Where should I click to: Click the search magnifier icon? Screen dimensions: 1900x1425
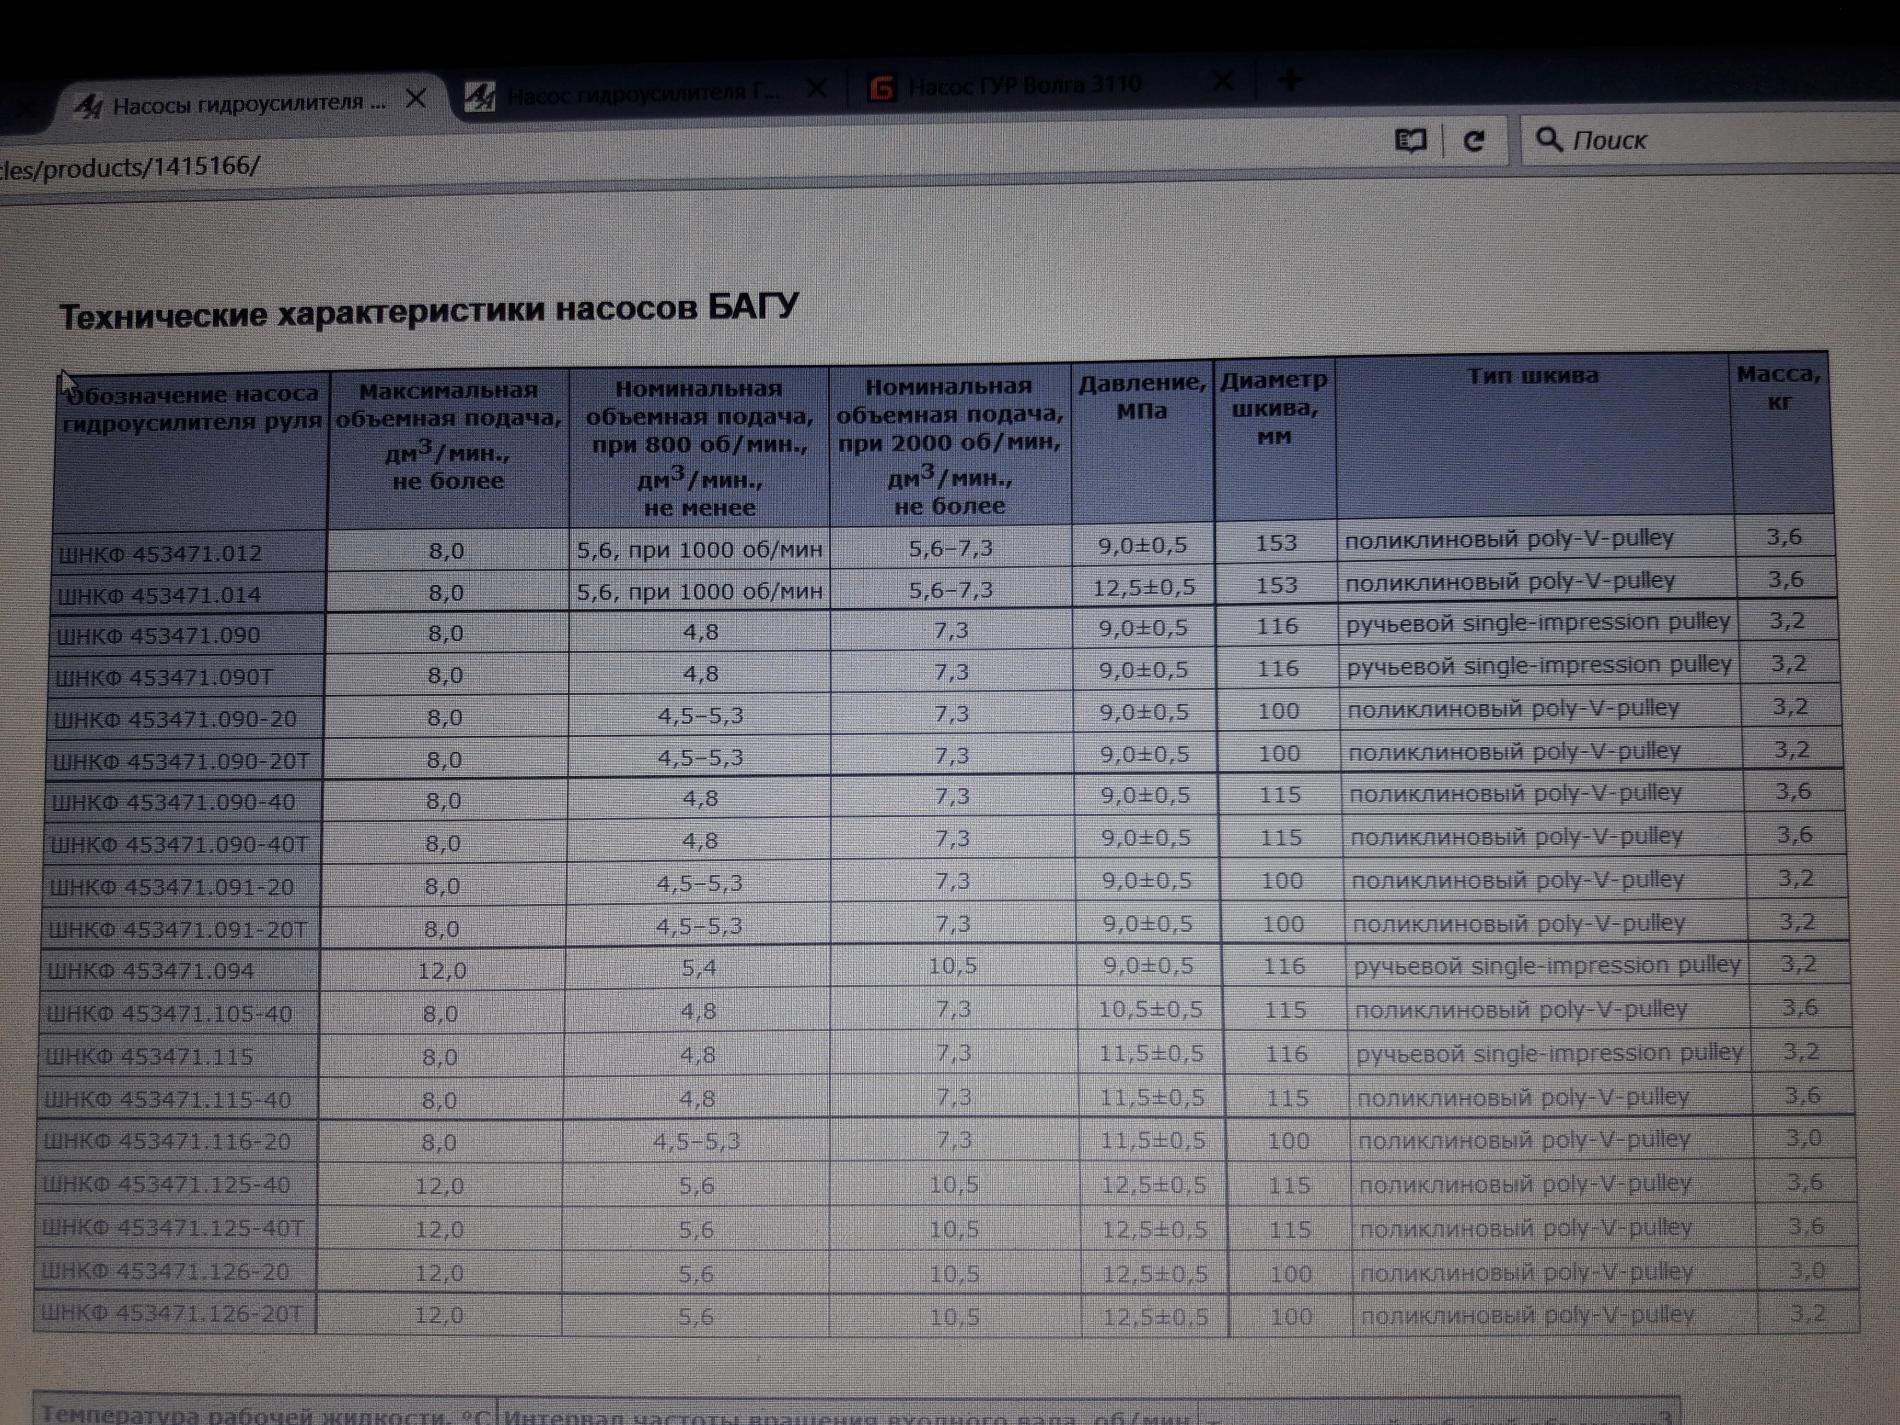1548,139
